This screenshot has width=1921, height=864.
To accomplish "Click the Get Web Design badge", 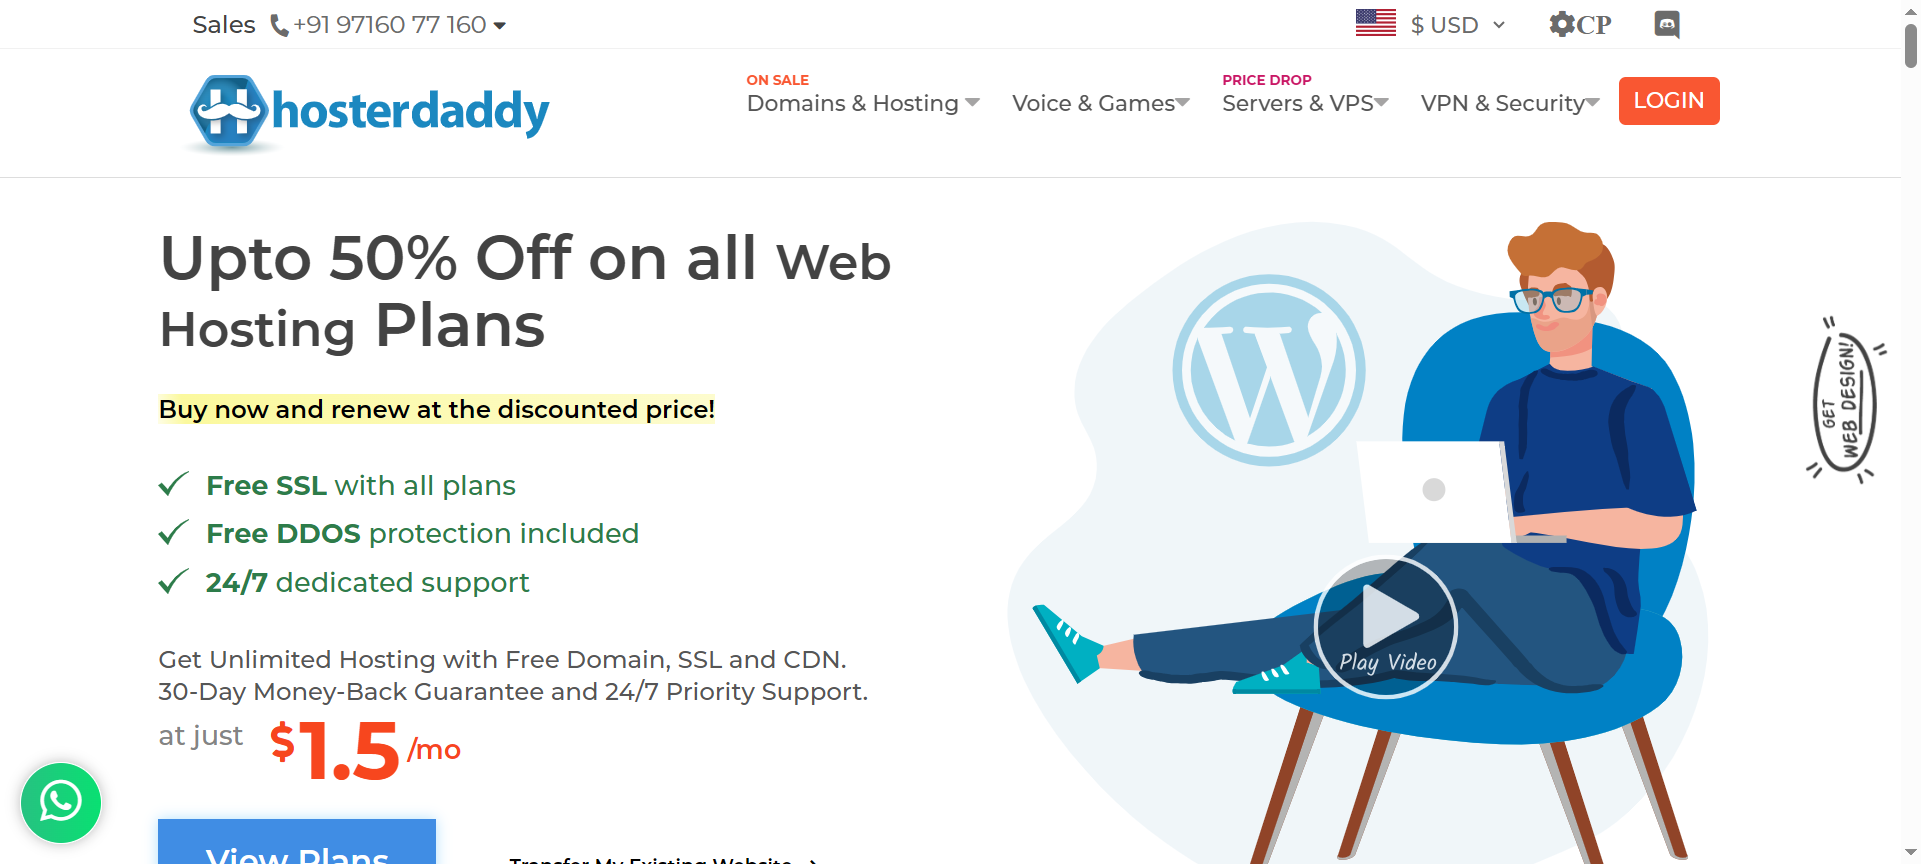I will [x=1845, y=401].
